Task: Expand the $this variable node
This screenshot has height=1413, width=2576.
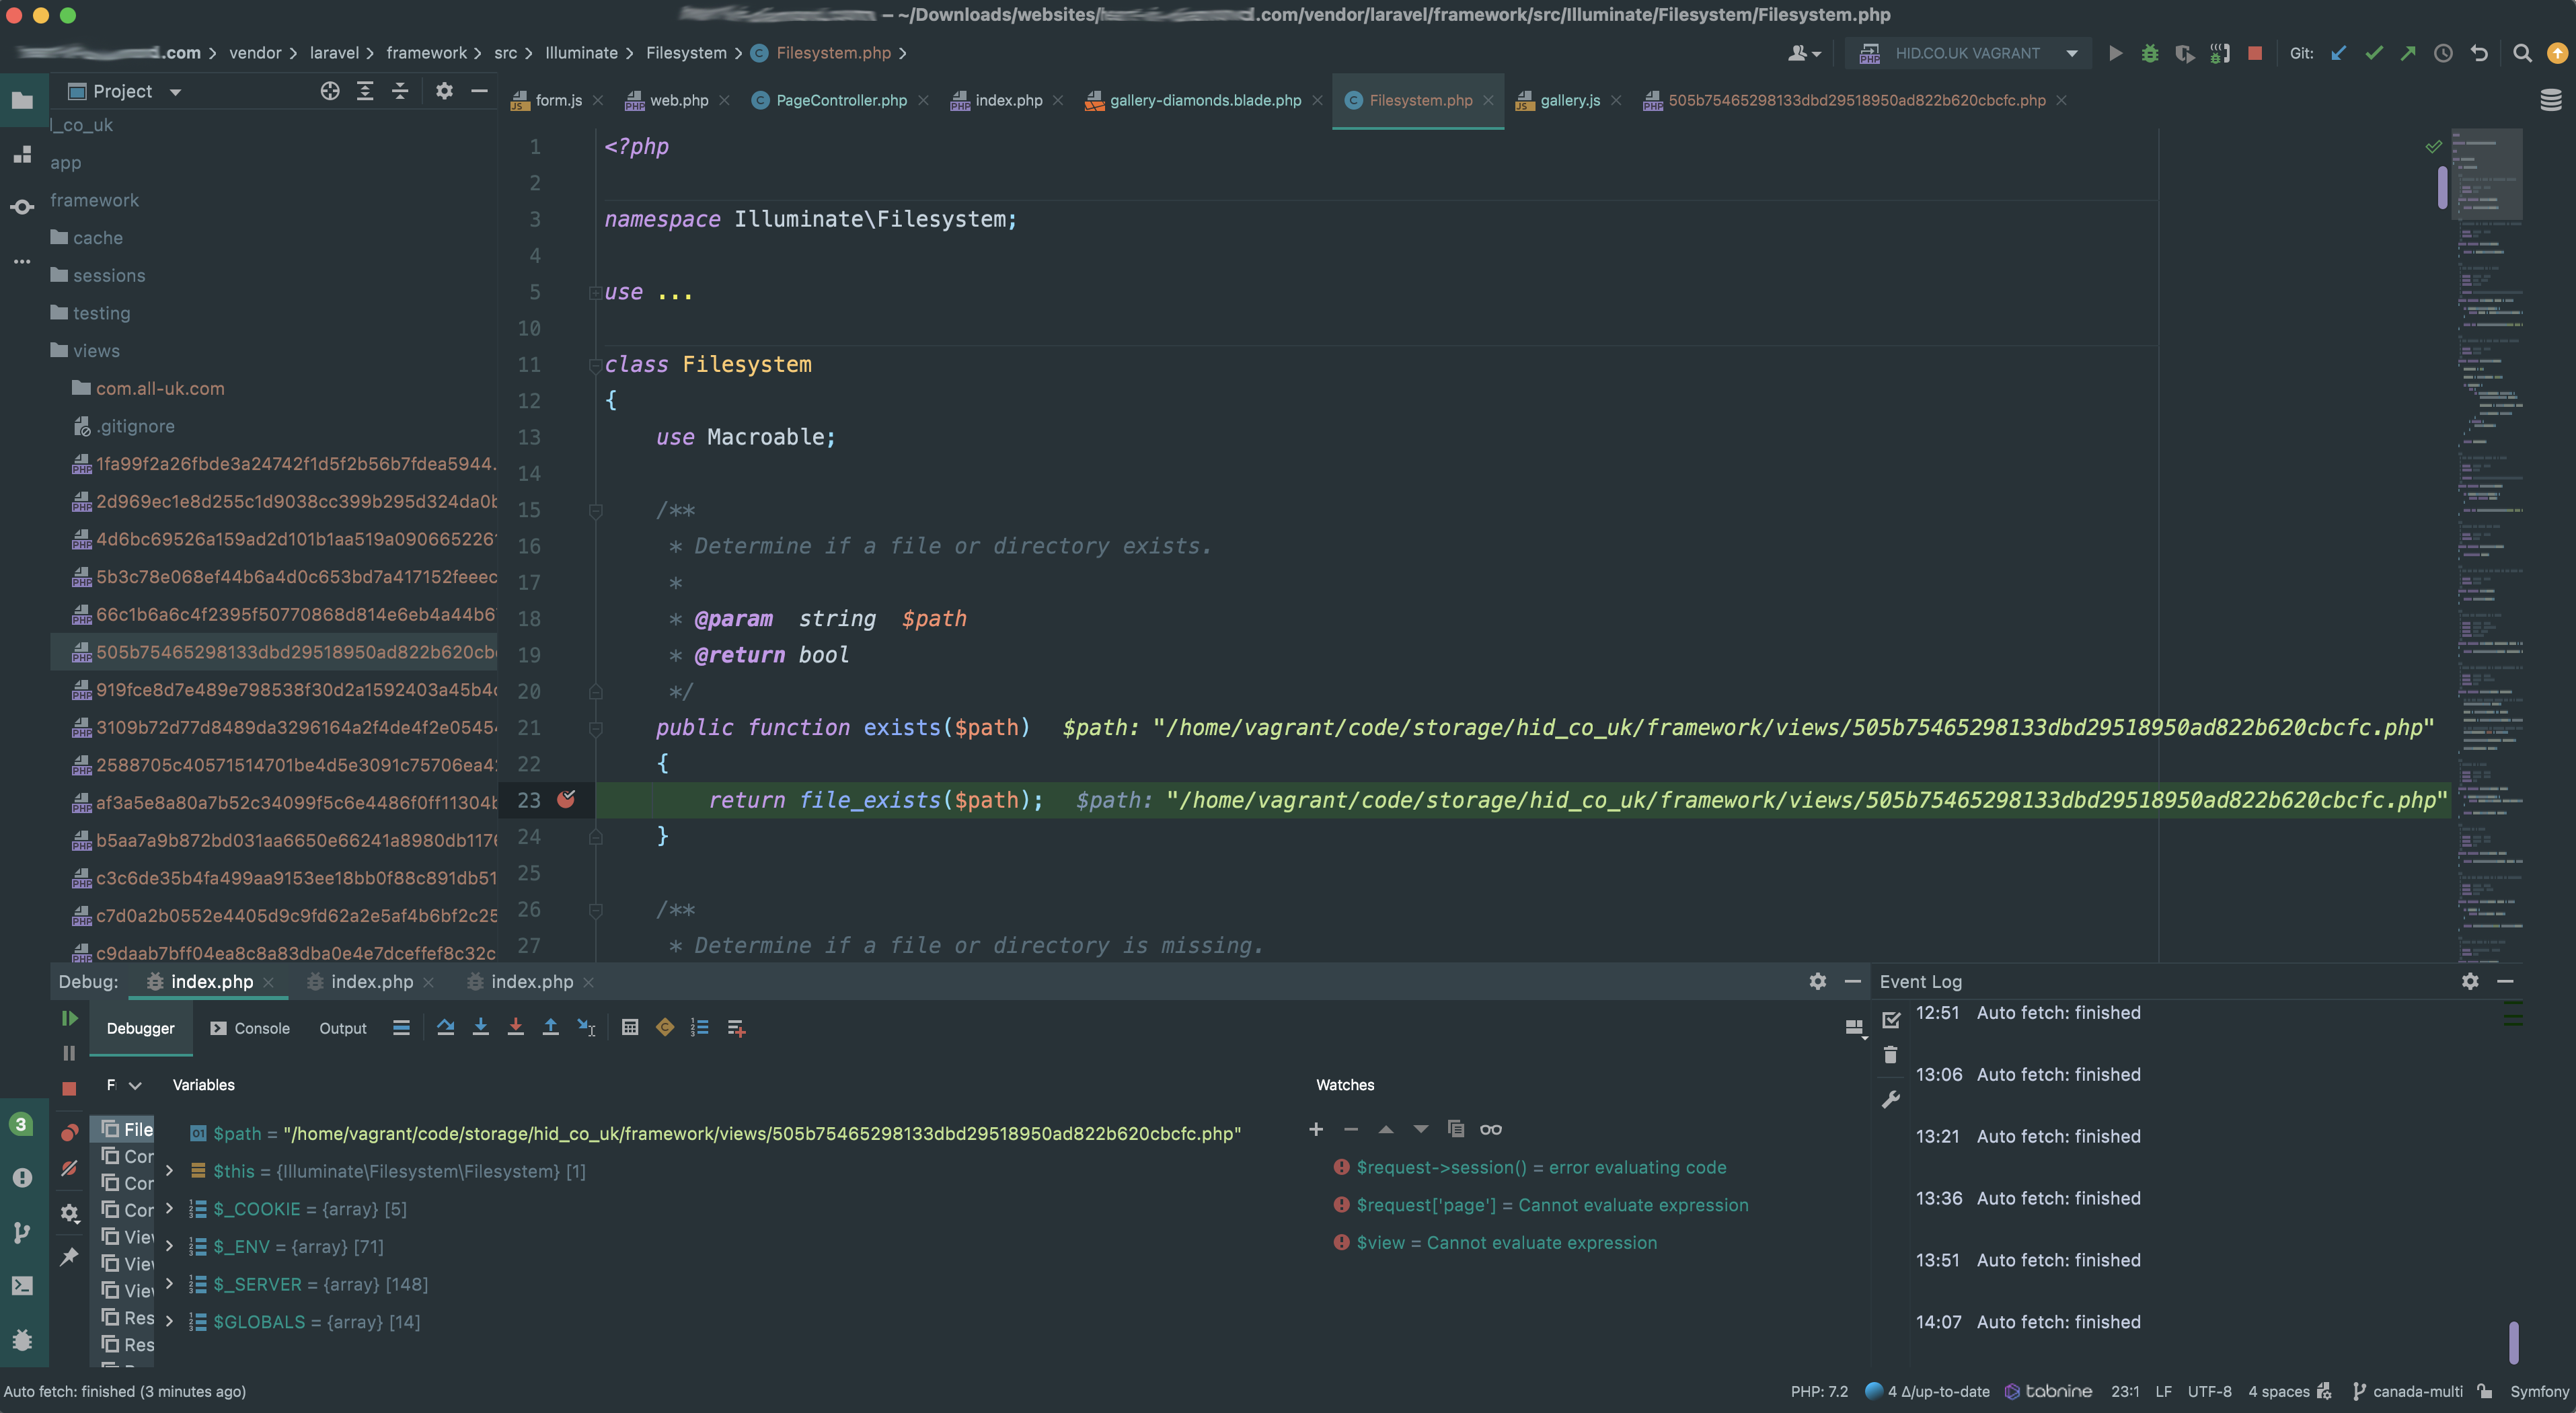Action: 169,1171
